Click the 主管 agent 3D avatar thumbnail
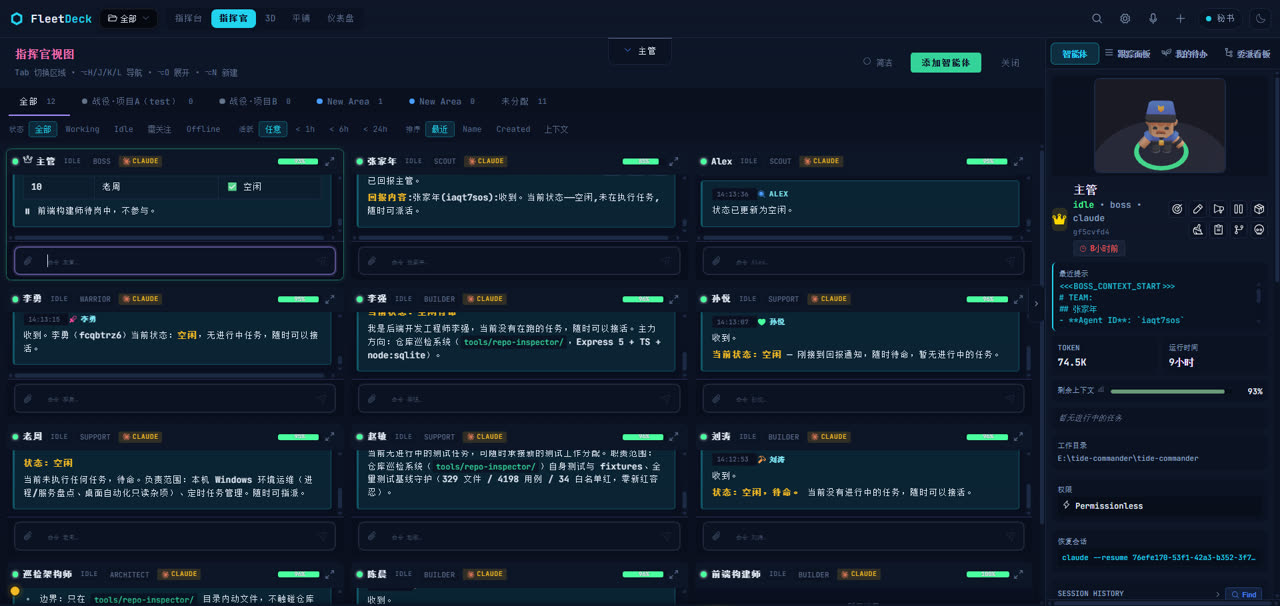 pos(1159,125)
